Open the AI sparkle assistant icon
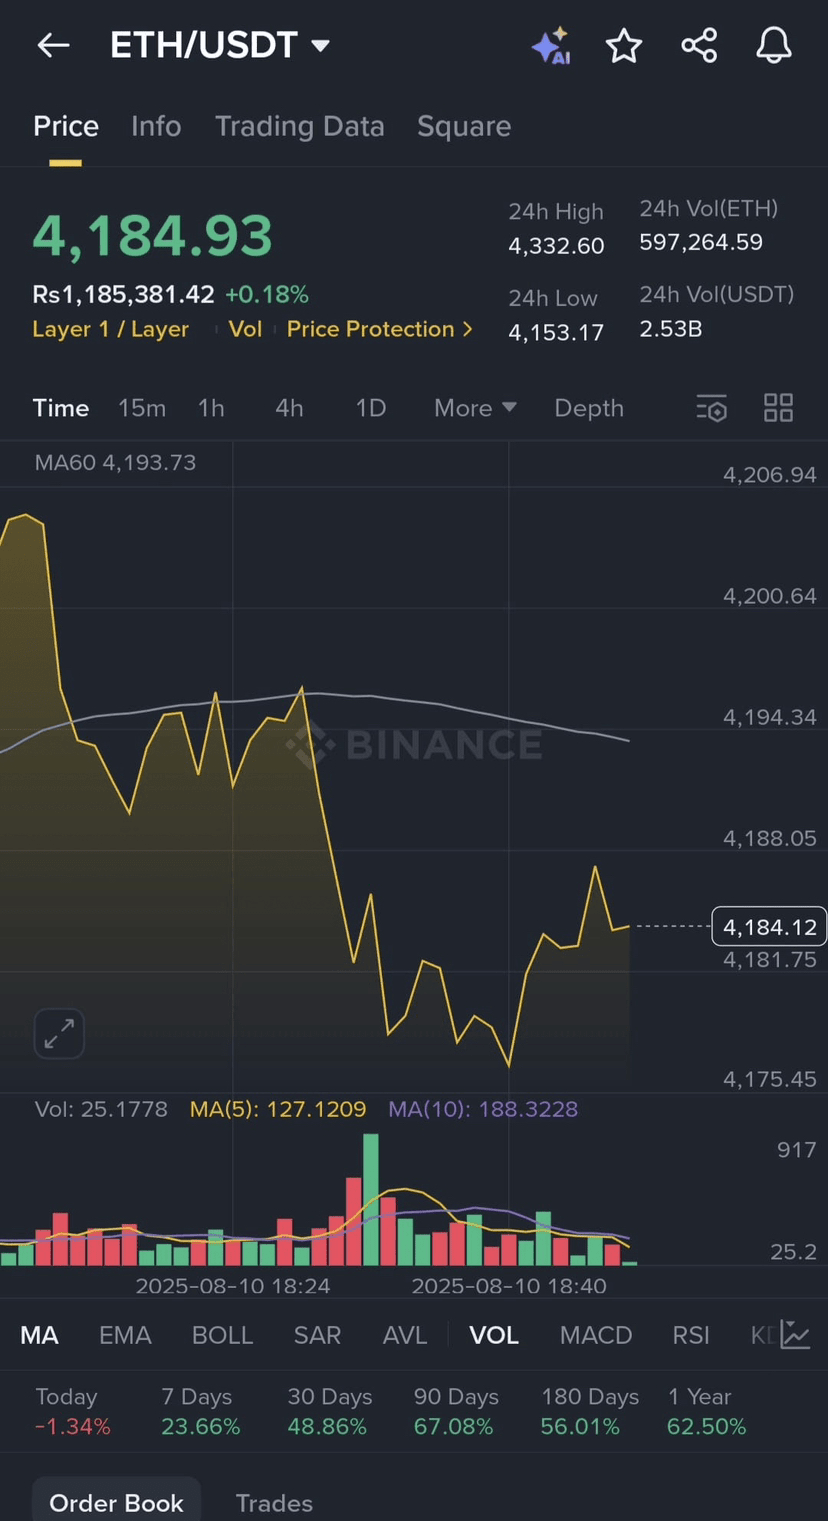This screenshot has width=828, height=1521. pyautogui.click(x=551, y=46)
